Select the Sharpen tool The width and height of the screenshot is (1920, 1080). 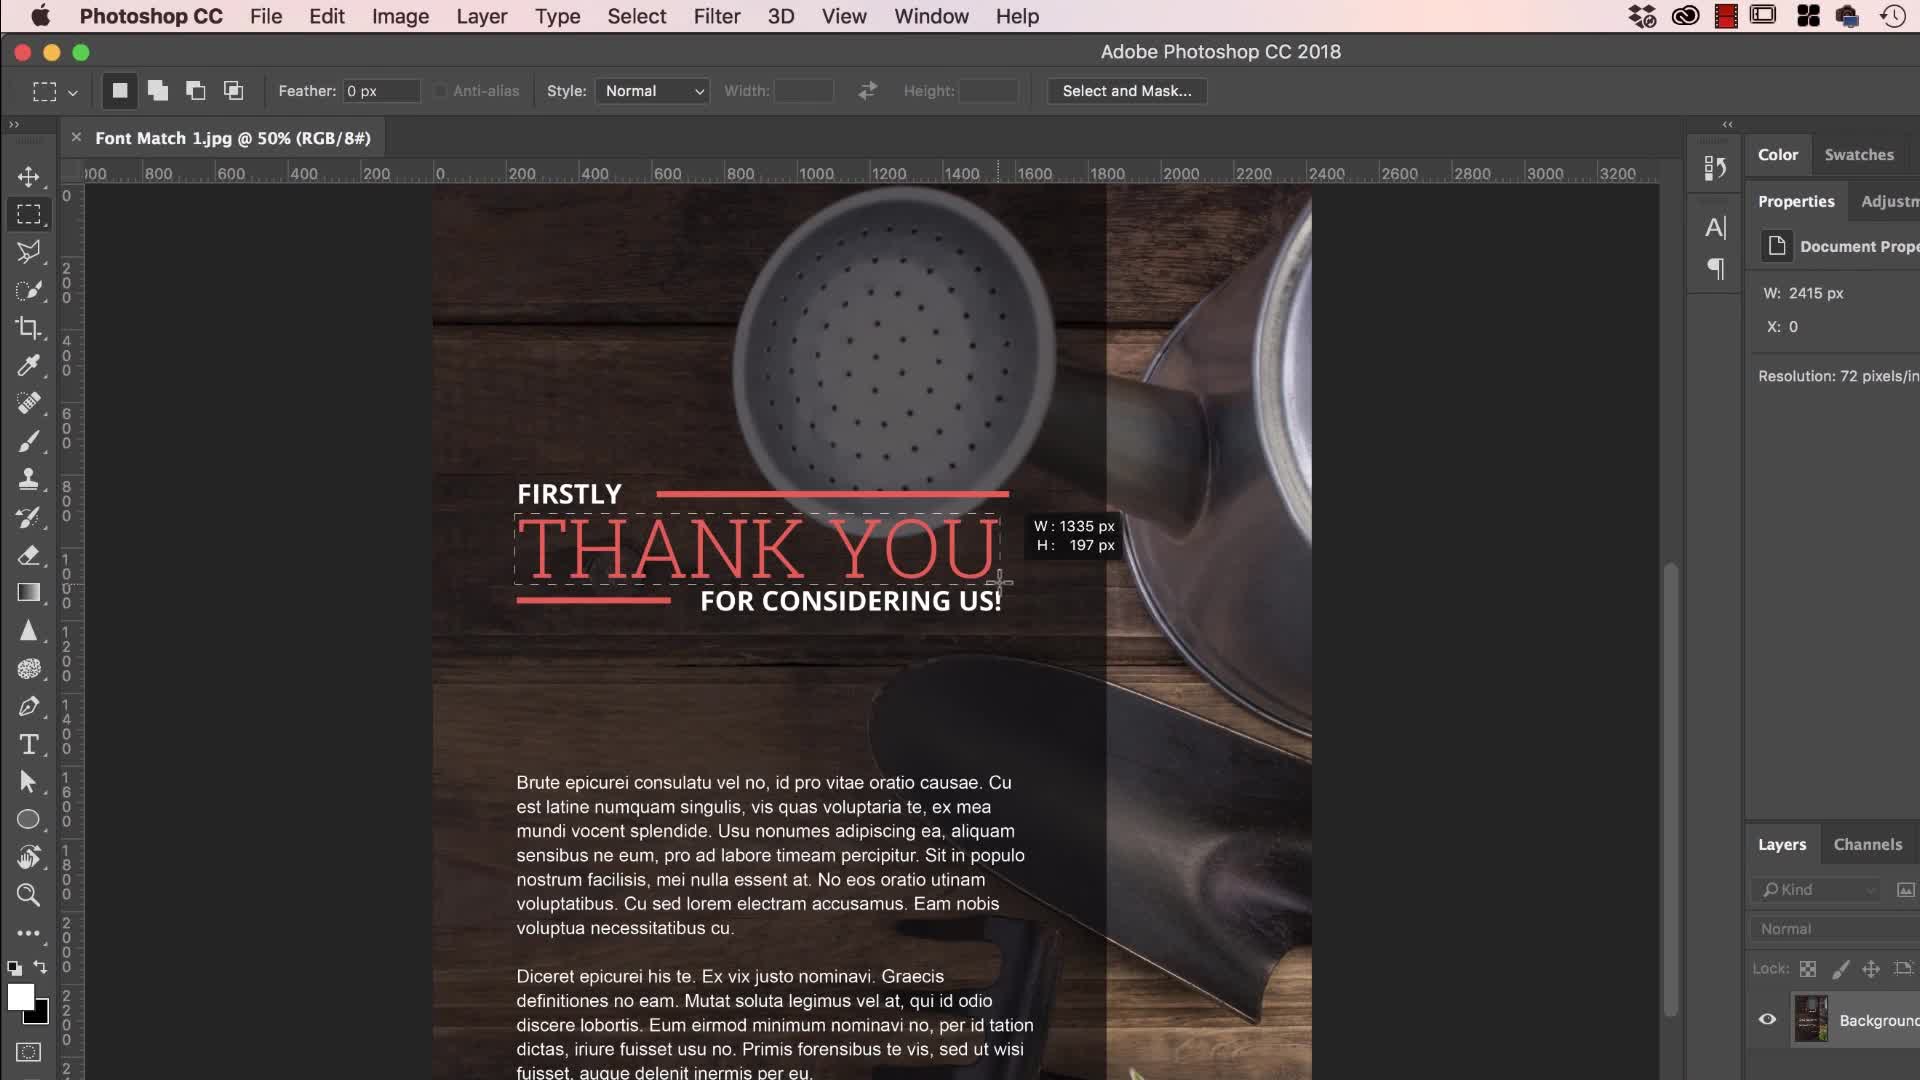click(x=28, y=631)
